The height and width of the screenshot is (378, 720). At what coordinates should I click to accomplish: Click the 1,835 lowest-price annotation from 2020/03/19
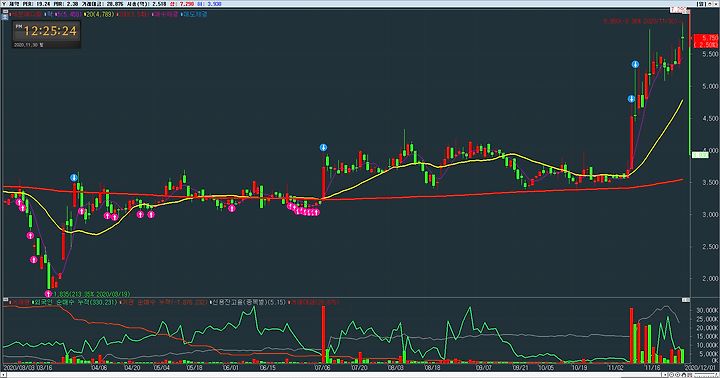[x=92, y=294]
